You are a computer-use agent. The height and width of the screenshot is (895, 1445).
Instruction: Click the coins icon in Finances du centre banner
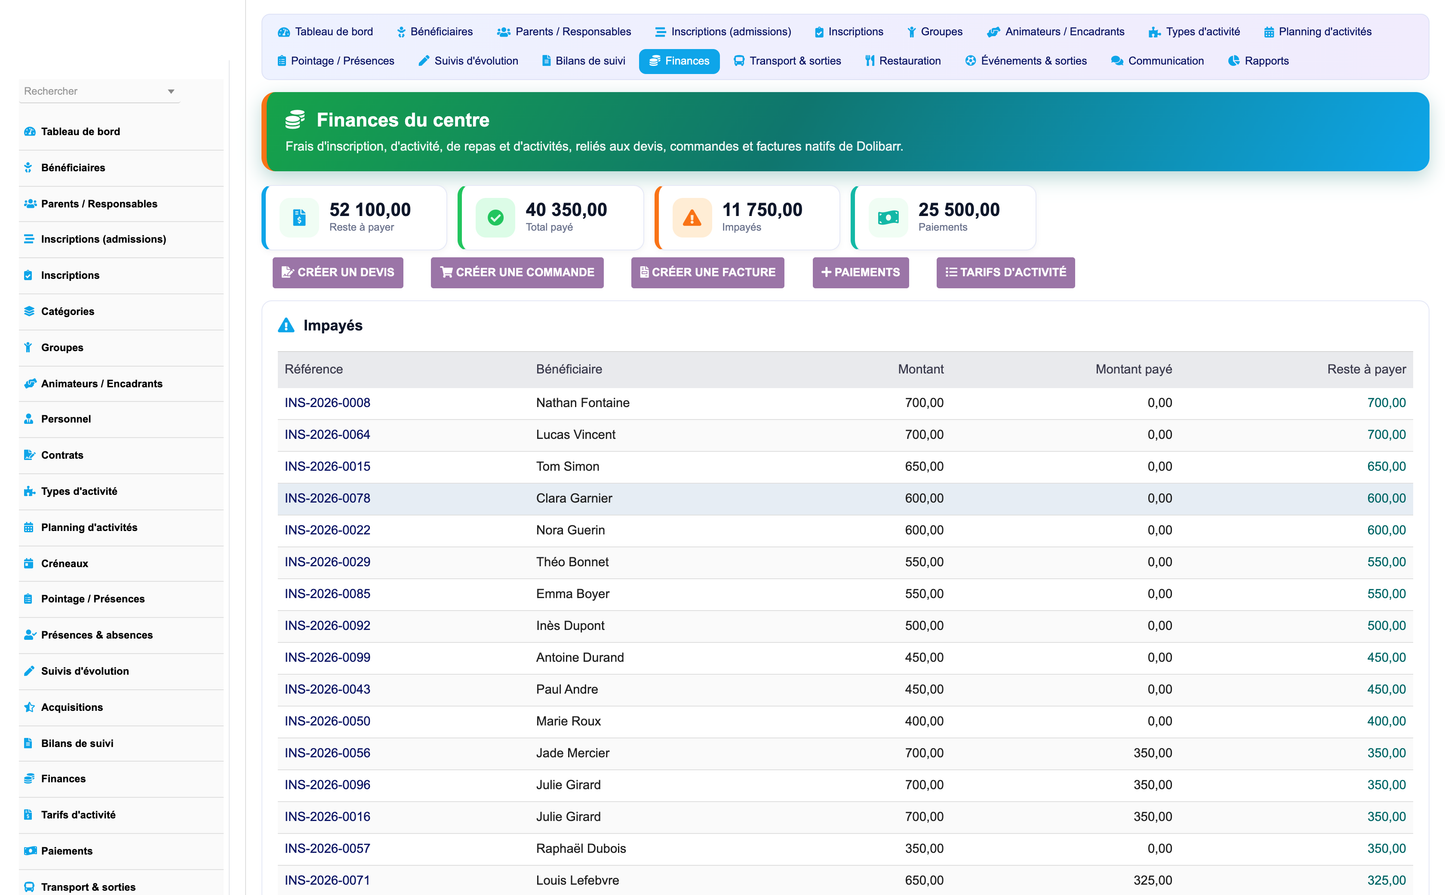tap(295, 120)
